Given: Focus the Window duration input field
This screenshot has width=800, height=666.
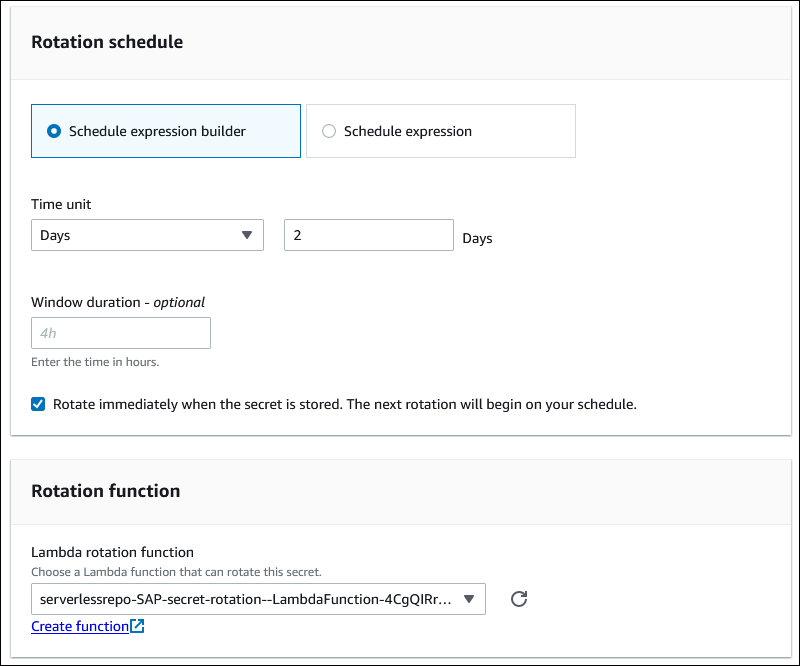Looking at the screenshot, I should click(x=121, y=333).
